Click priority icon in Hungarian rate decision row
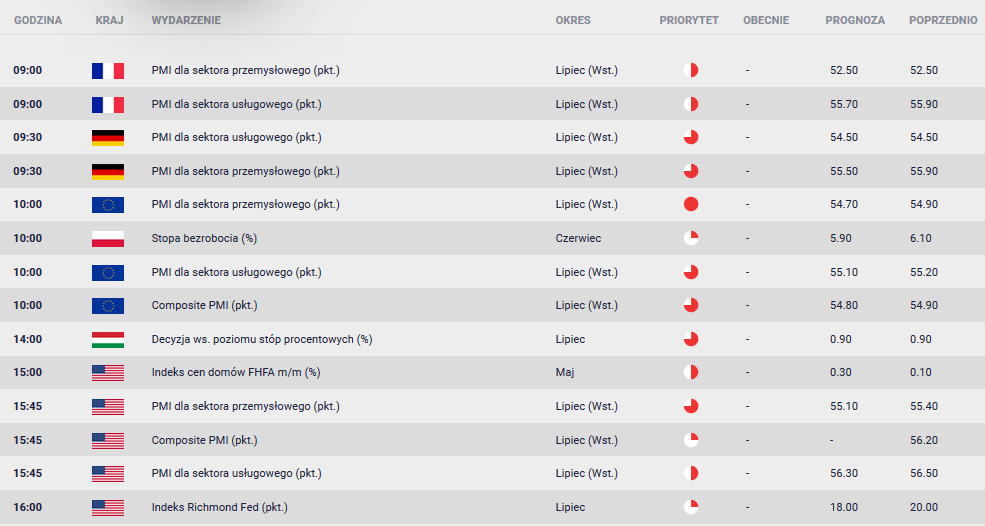This screenshot has width=985, height=526. pyautogui.click(x=691, y=339)
